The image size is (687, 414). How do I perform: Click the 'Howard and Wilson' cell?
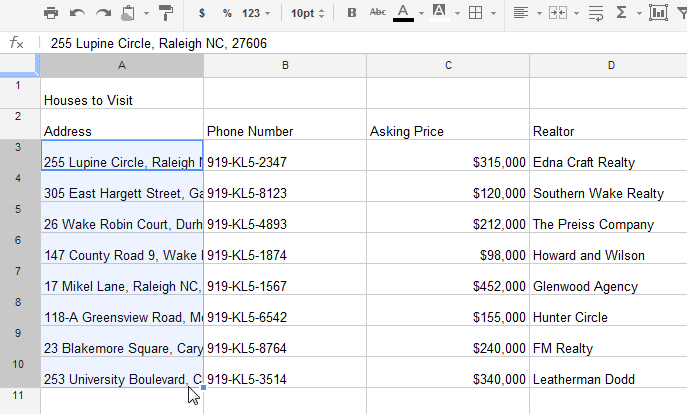pyautogui.click(x=609, y=248)
